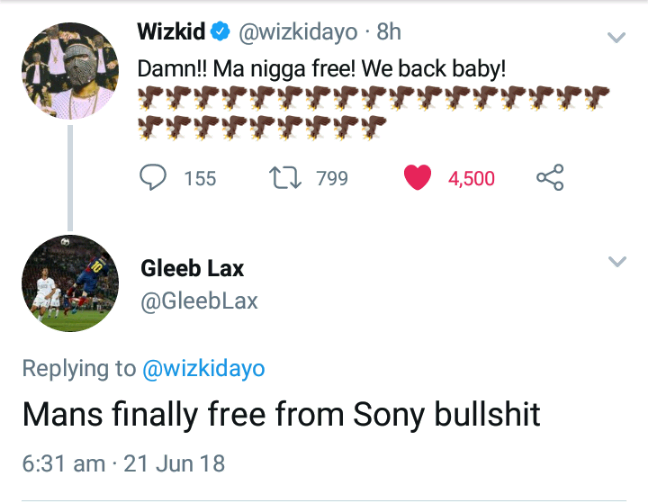
Task: Click the 4,500 likes count
Action: (x=471, y=178)
